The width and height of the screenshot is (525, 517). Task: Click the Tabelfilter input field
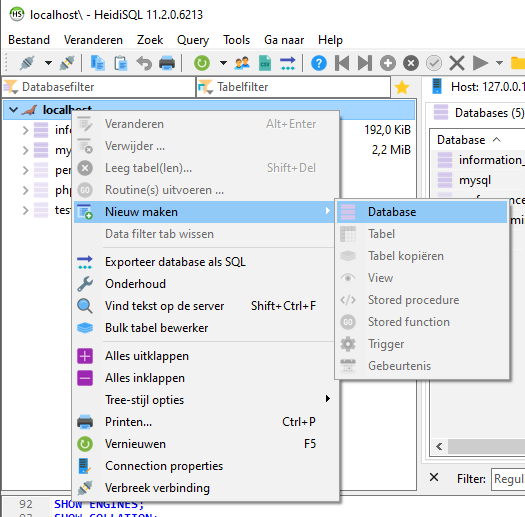293,87
